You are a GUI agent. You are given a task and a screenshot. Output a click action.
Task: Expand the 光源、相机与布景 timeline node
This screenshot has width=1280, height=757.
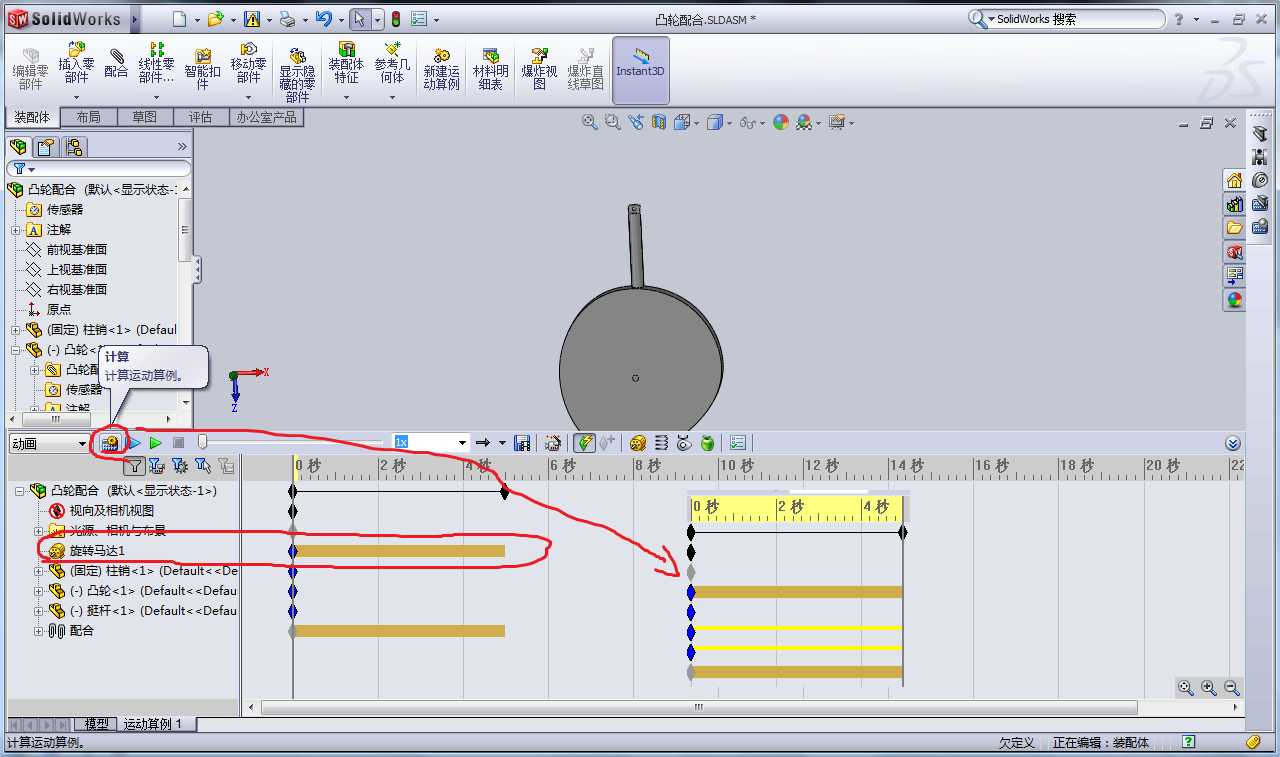[x=40, y=531]
